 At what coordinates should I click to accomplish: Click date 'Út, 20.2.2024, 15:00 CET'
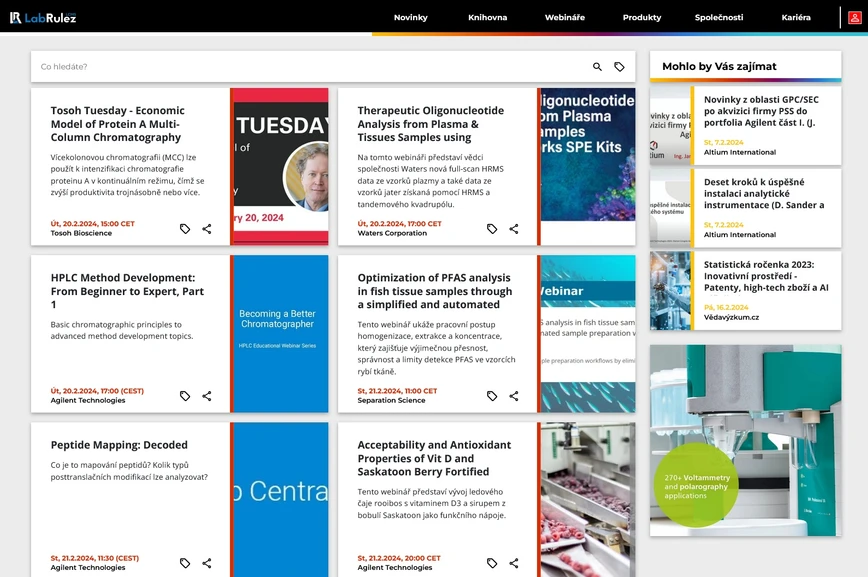[92, 224]
